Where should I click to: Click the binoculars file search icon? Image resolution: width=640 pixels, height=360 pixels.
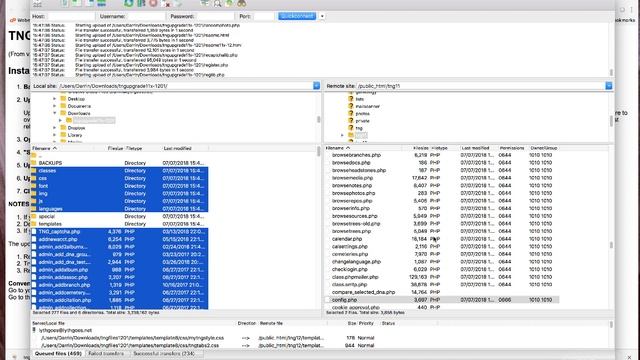click(x=242, y=3)
